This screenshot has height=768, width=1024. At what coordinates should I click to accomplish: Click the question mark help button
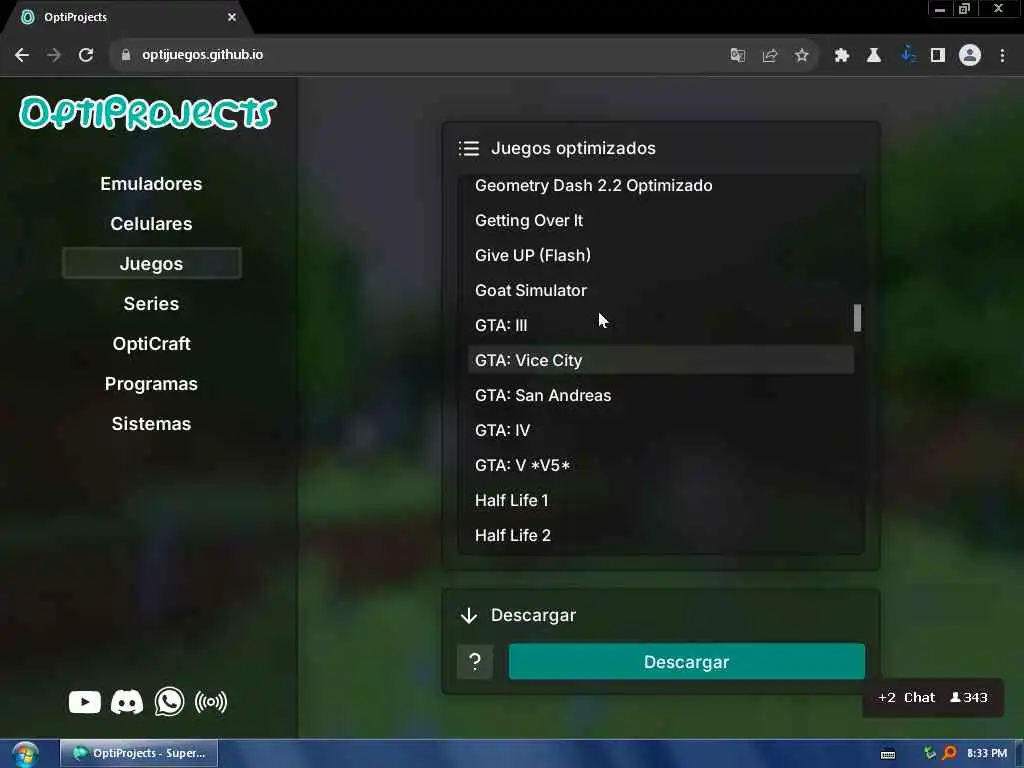pyautogui.click(x=475, y=662)
